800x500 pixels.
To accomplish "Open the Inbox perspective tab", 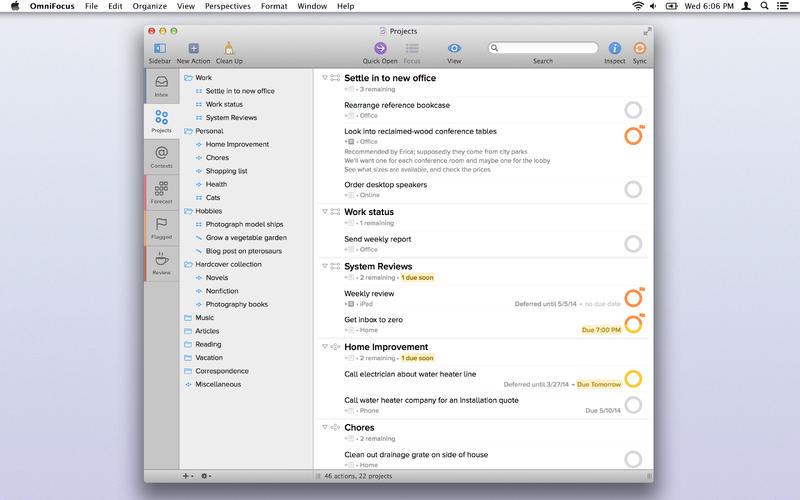I will pyautogui.click(x=161, y=86).
